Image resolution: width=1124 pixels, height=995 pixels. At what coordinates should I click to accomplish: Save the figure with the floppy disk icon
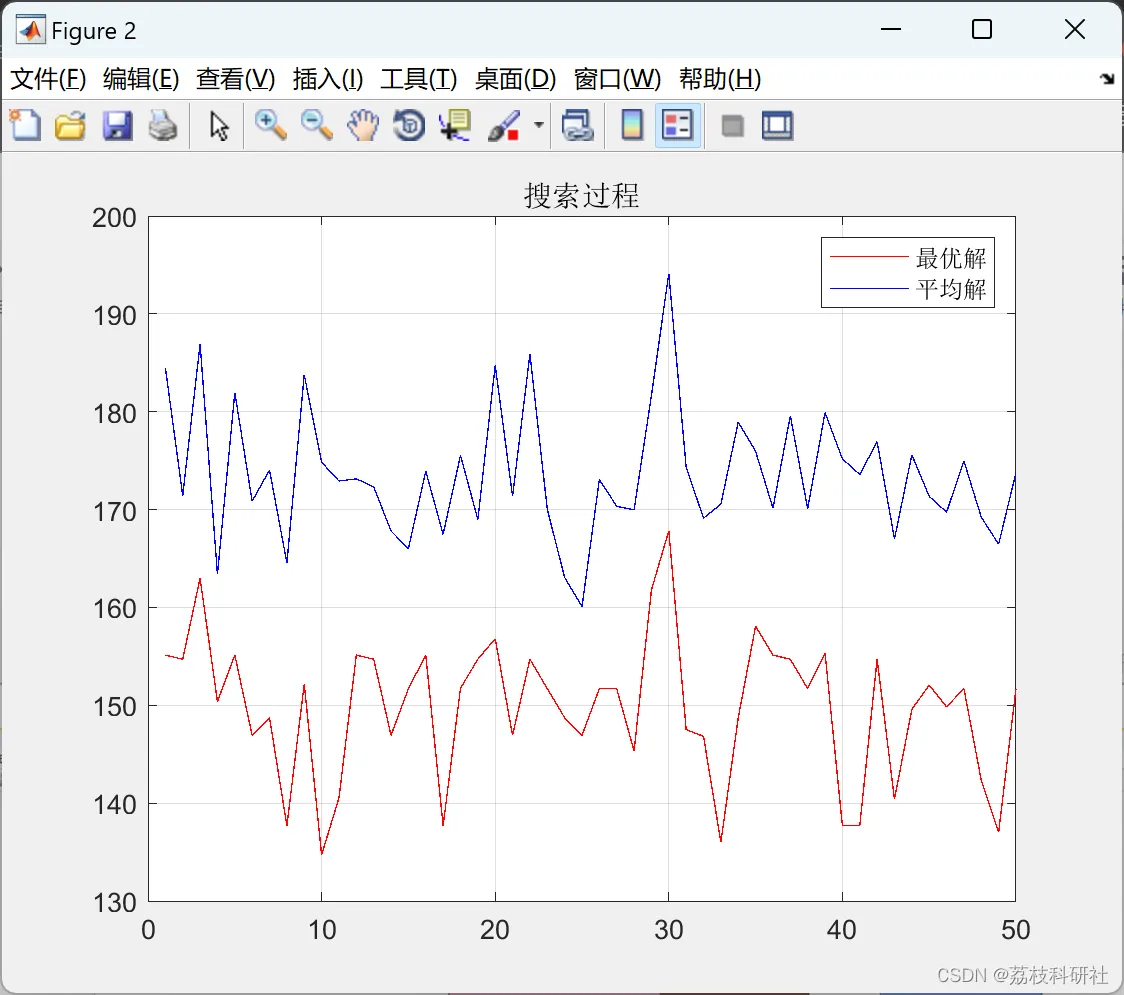pyautogui.click(x=117, y=125)
